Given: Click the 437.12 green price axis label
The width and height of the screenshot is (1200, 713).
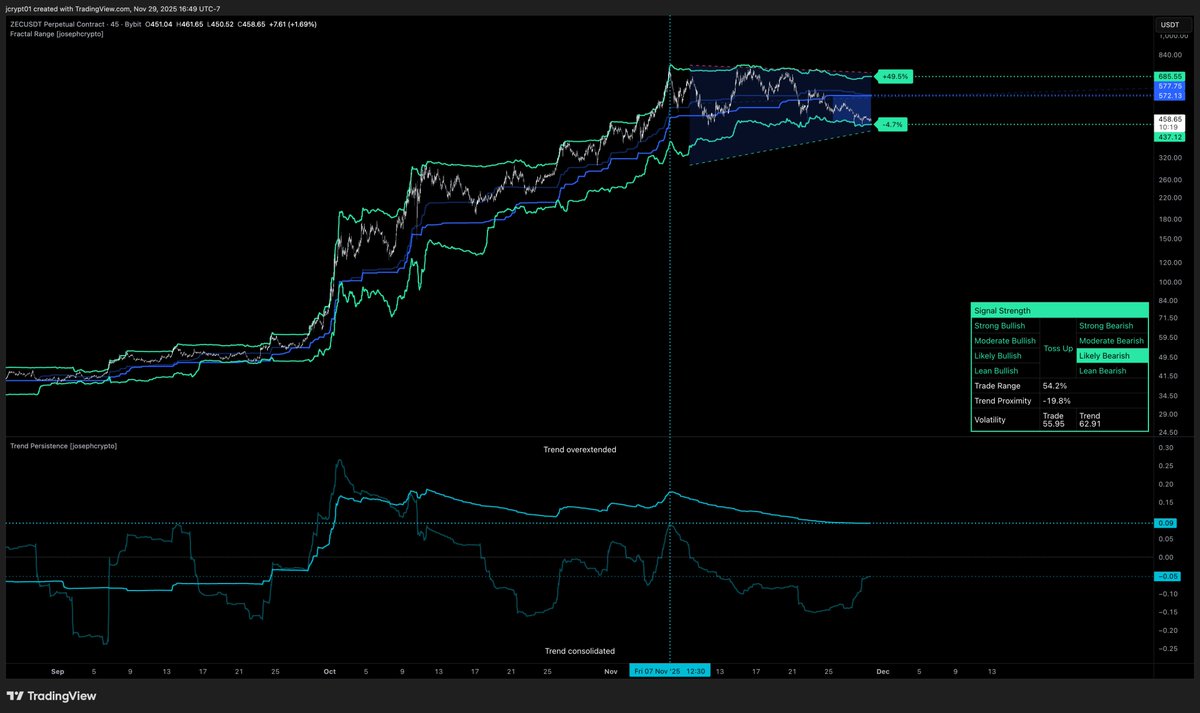Looking at the screenshot, I should tap(1170, 138).
